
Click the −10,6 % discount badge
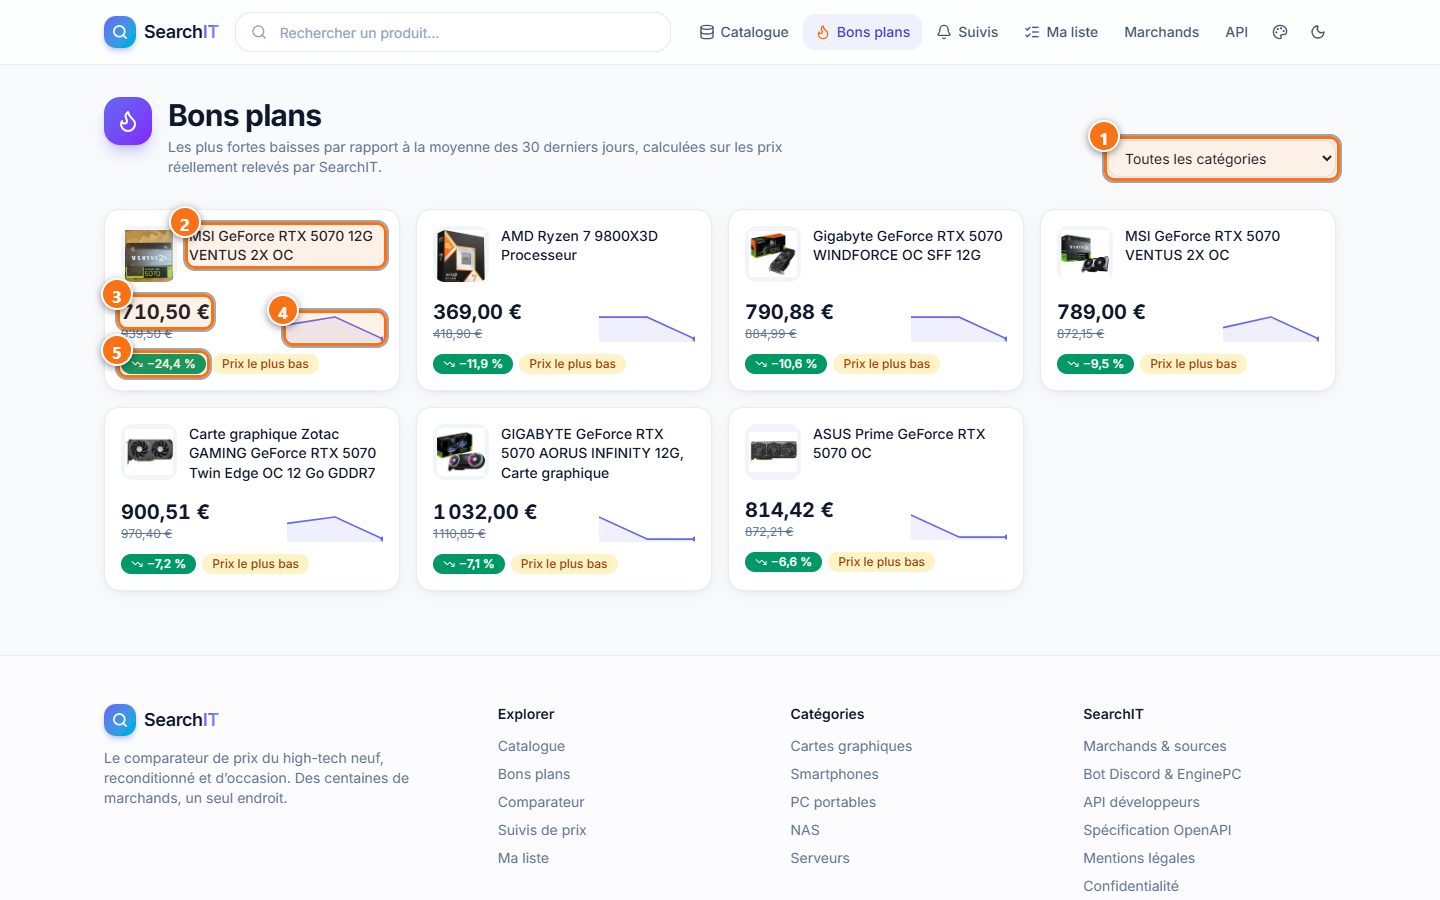pos(786,364)
